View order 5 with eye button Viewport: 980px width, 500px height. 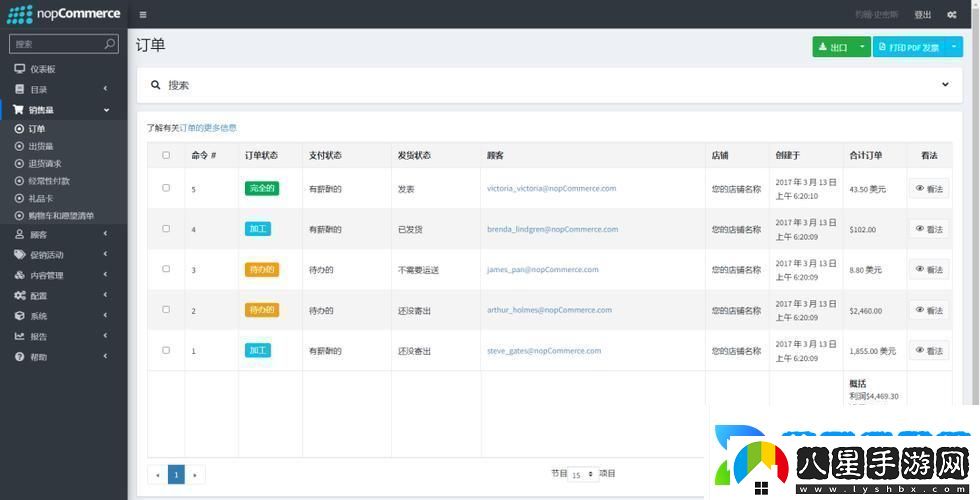click(929, 189)
